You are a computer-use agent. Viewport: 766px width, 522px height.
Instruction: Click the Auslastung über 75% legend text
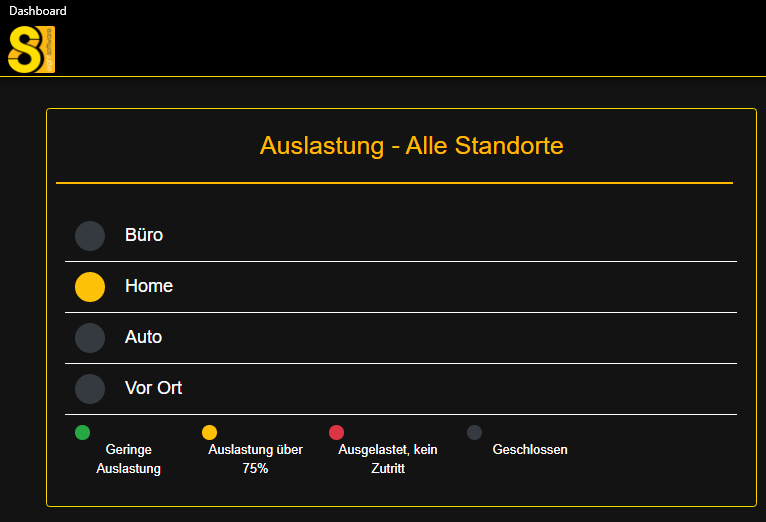tap(255, 459)
